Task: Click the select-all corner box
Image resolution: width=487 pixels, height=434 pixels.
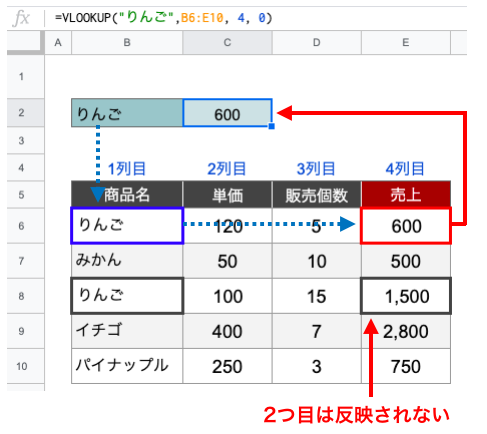Action: click(25, 42)
